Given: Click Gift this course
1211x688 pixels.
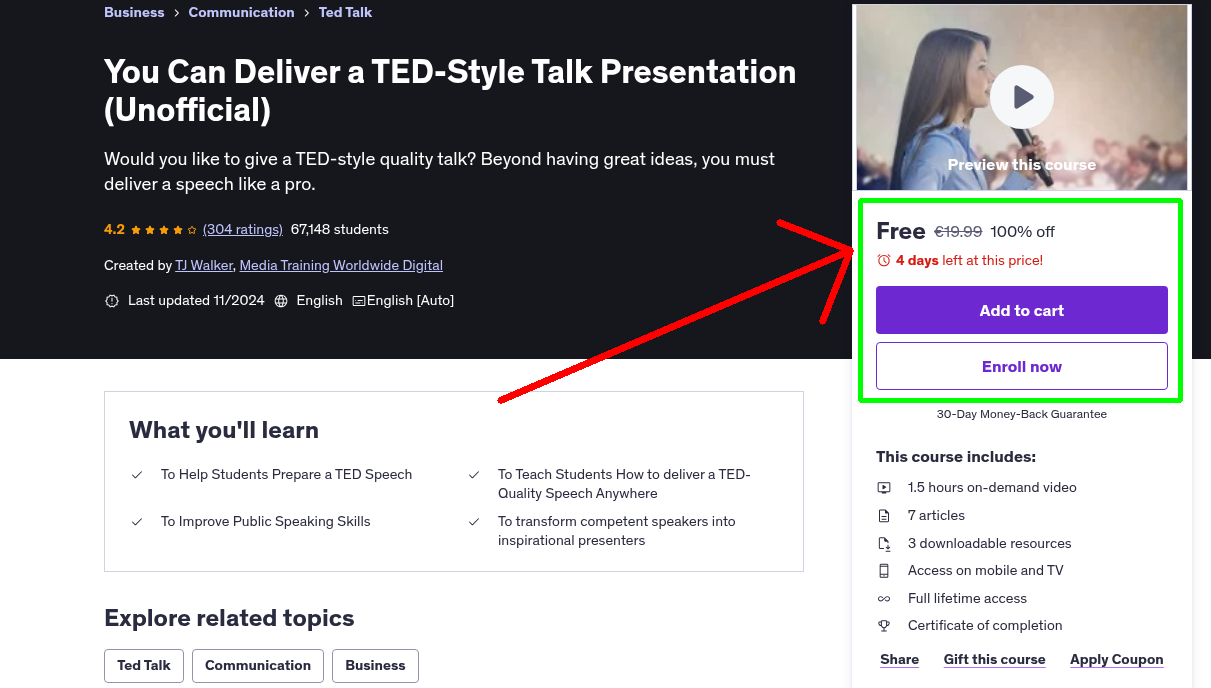Looking at the screenshot, I should tap(994, 660).
